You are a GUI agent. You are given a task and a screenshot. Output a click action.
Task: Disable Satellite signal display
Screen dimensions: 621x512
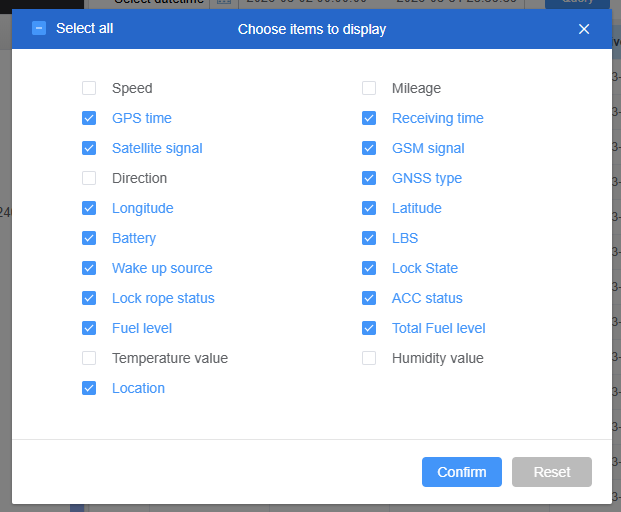[89, 148]
